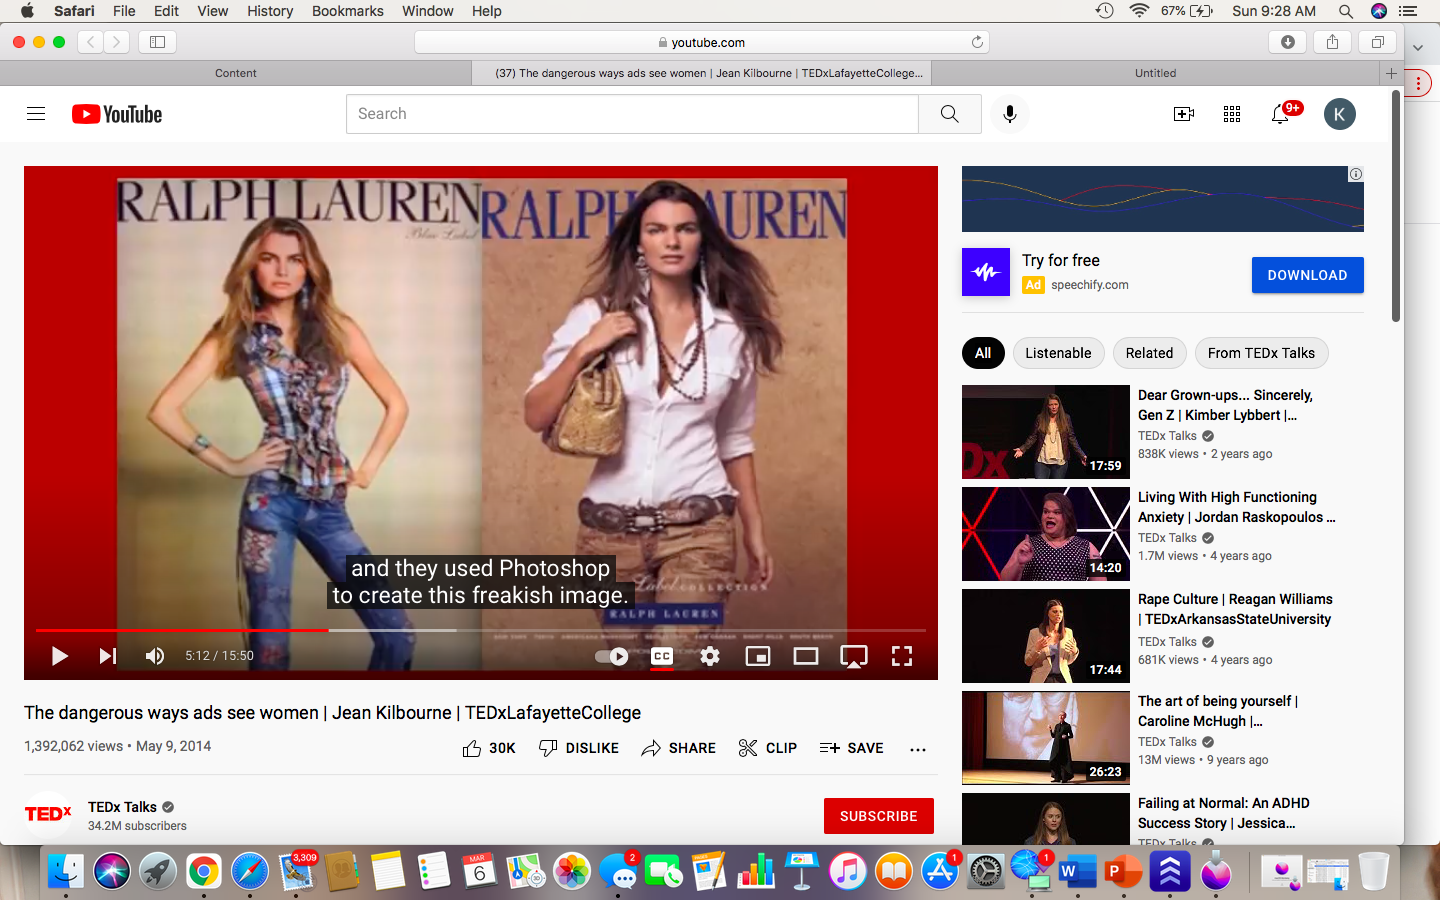Select From TEDx Talks chip
The height and width of the screenshot is (900, 1440).
[x=1261, y=353]
